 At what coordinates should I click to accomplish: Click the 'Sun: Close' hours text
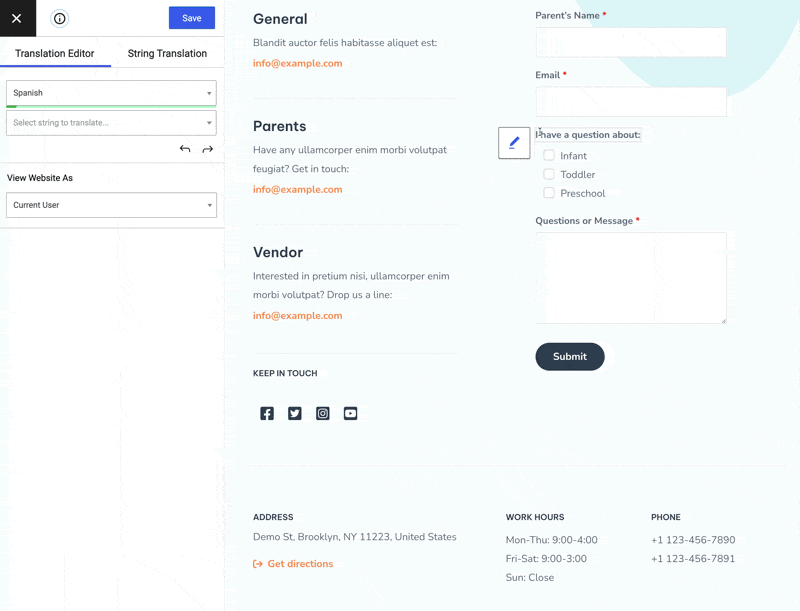click(x=530, y=577)
